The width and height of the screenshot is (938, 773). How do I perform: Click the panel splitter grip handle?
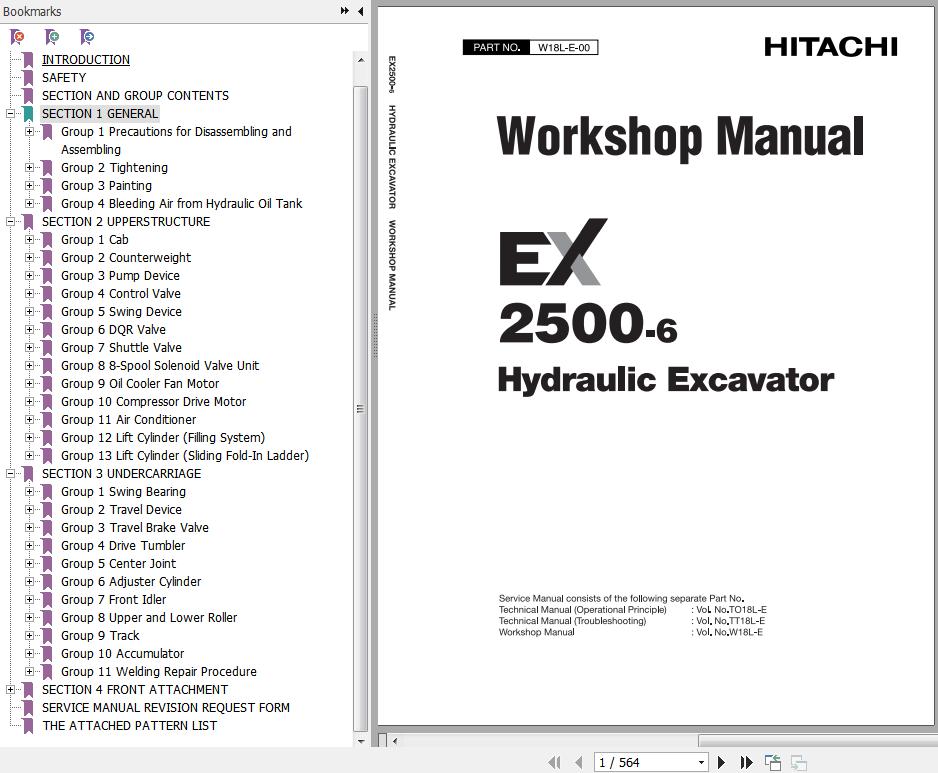click(375, 336)
